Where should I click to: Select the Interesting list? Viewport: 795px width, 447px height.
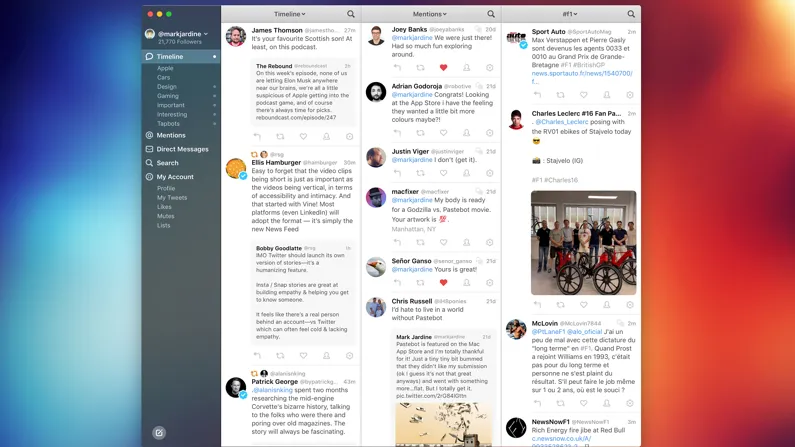[x=172, y=115]
